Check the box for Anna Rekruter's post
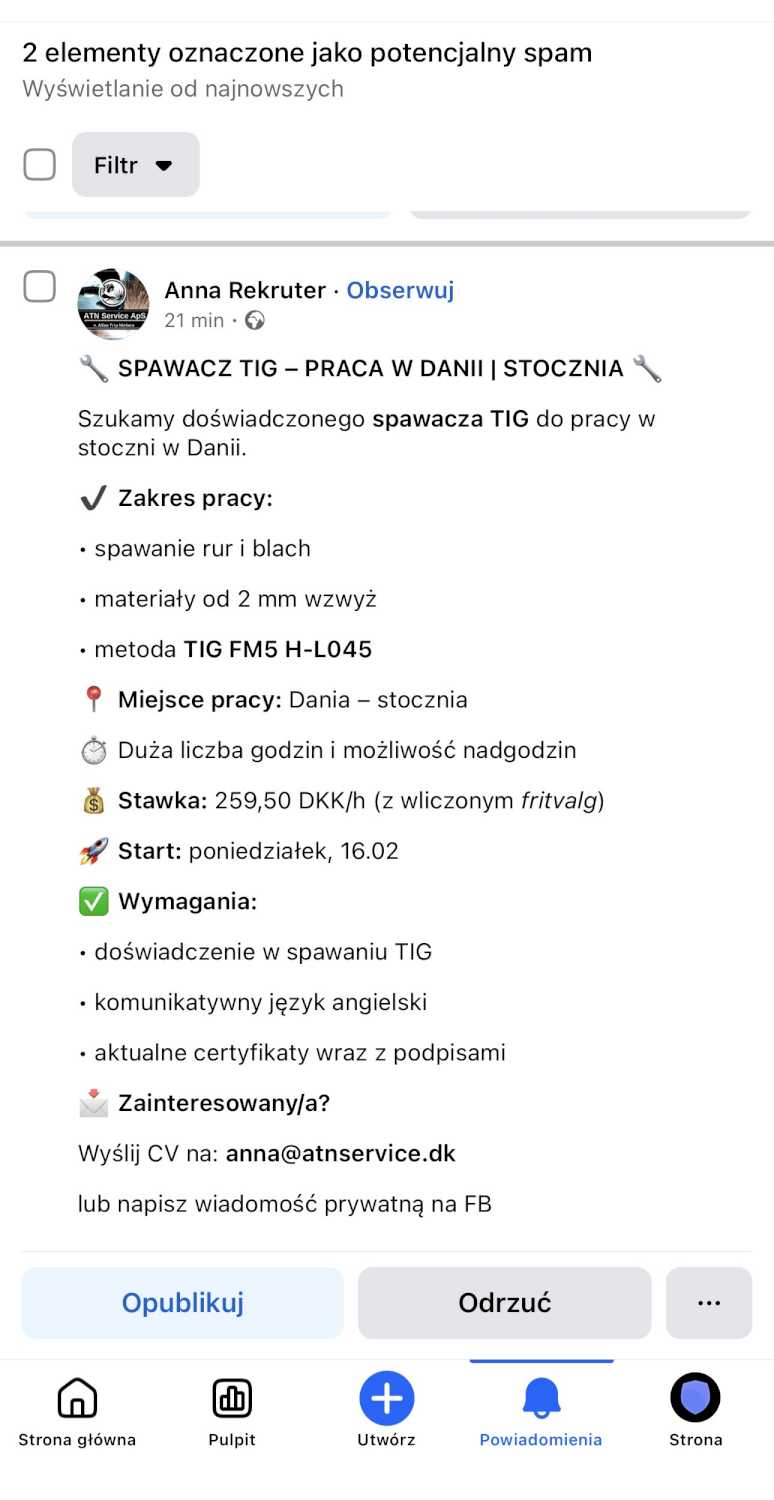Viewport: 774px width, 1500px height. pos(40,287)
